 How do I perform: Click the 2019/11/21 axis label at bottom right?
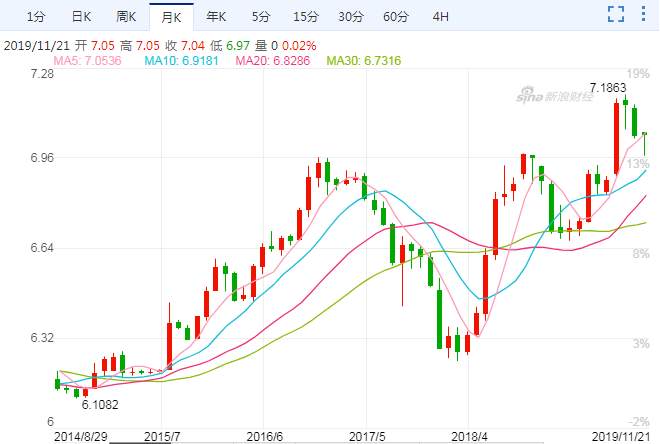[x=621, y=437]
